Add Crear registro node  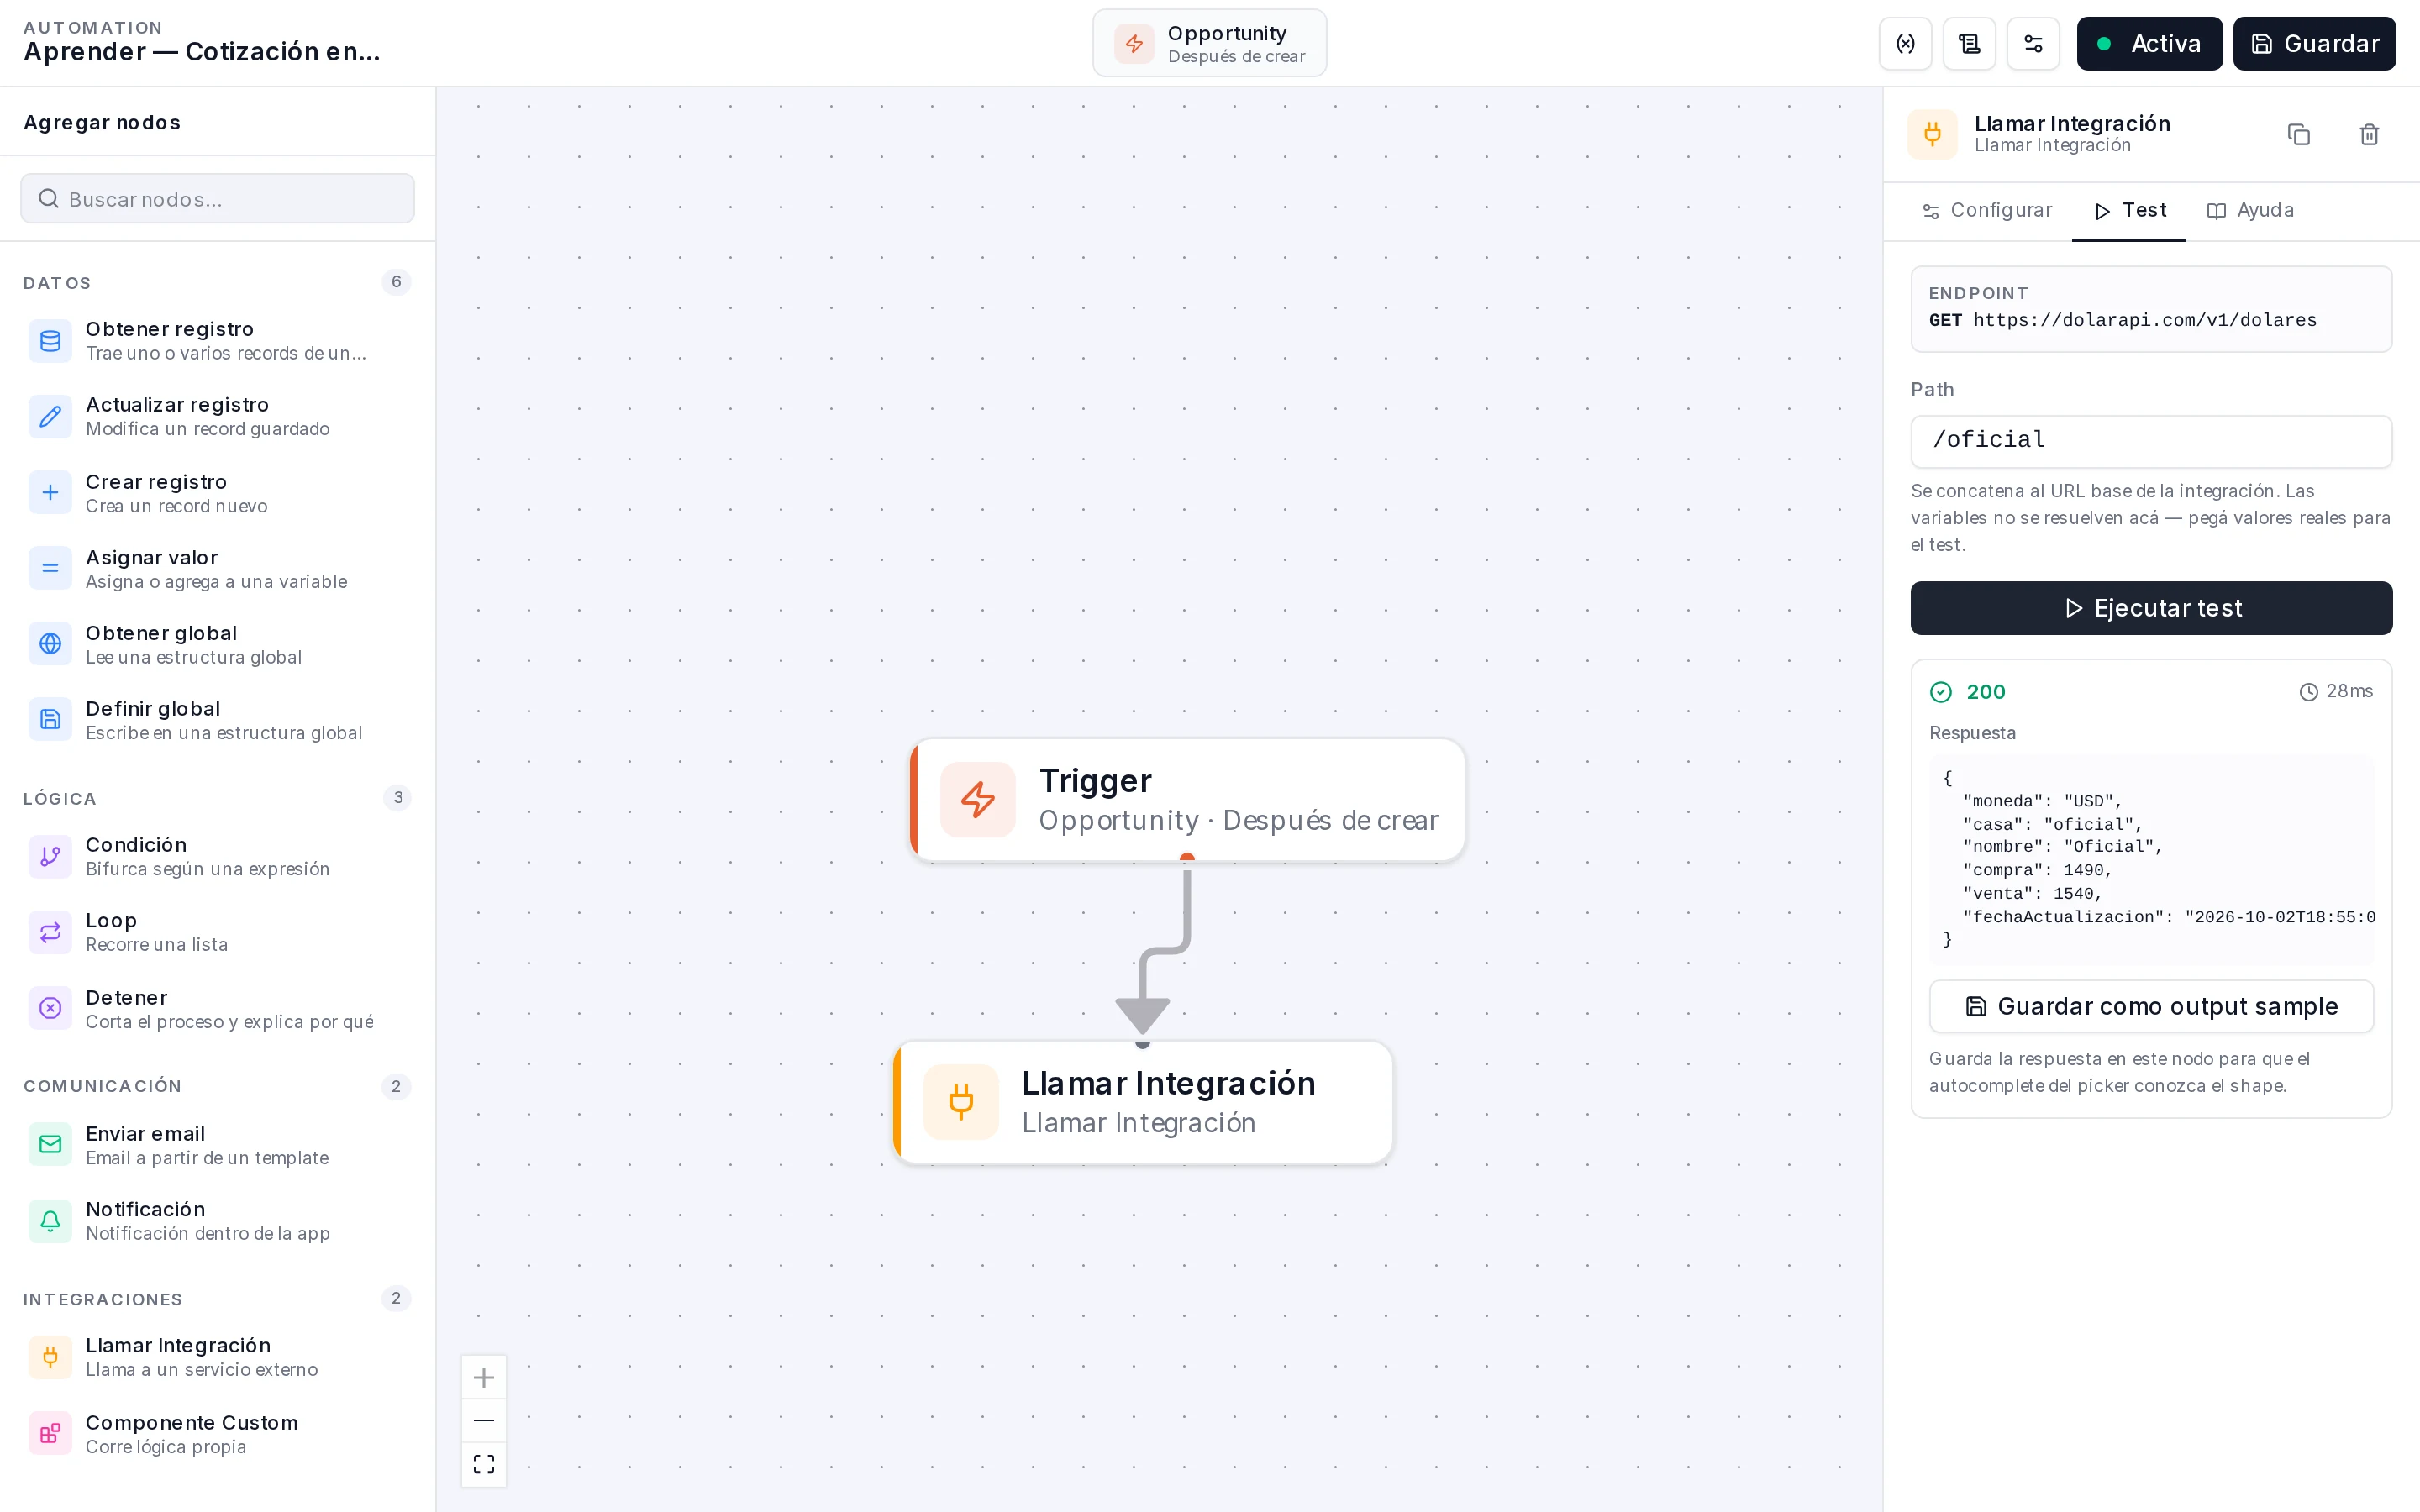(x=218, y=493)
